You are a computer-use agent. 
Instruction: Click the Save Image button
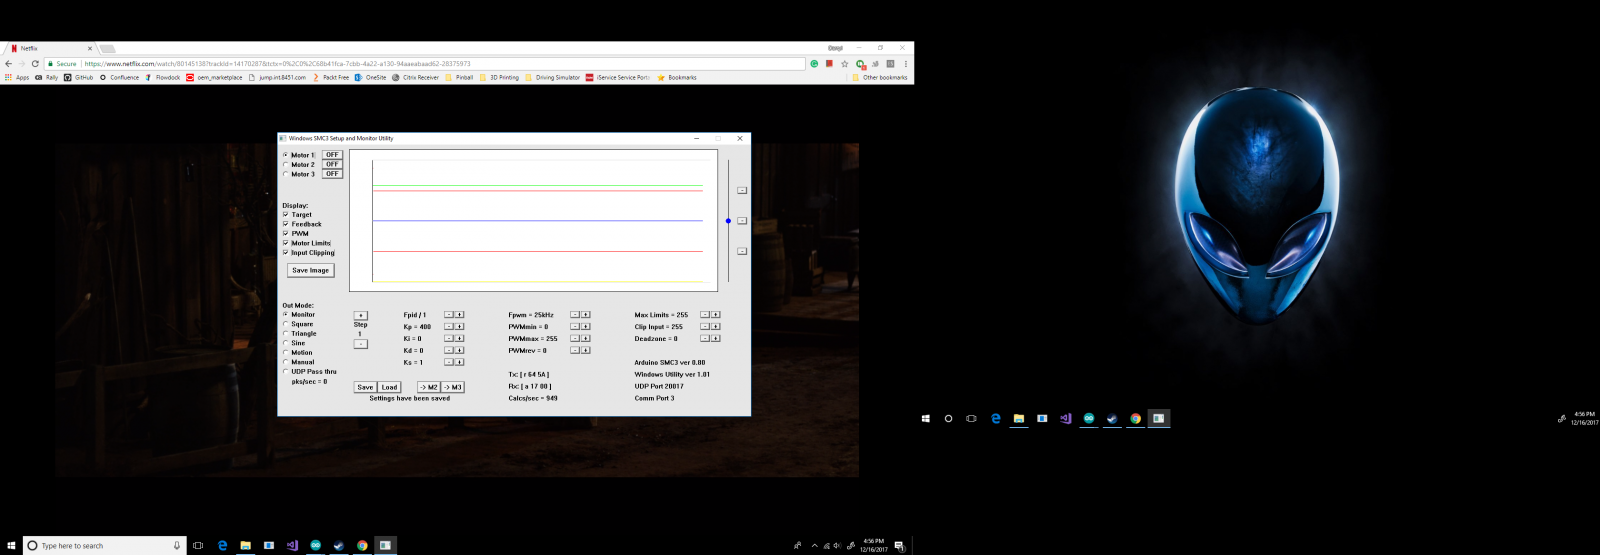tap(310, 271)
